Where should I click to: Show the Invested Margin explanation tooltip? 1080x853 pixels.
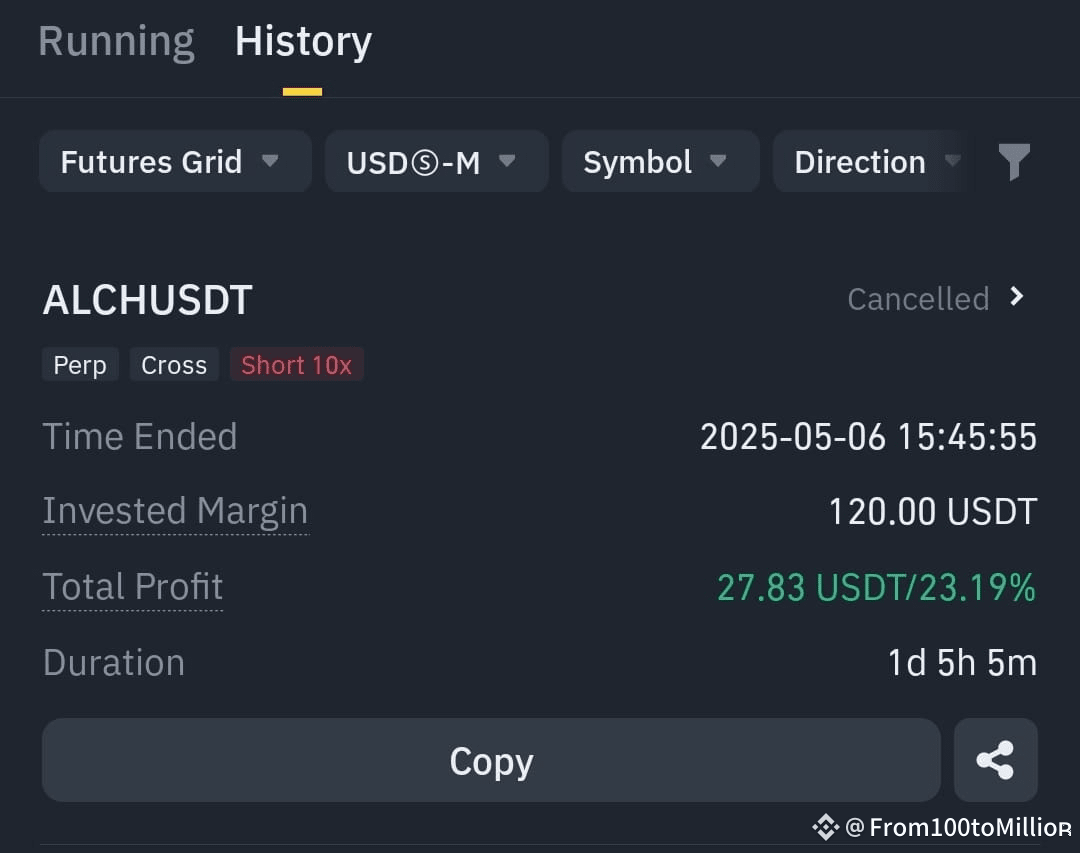coord(175,513)
